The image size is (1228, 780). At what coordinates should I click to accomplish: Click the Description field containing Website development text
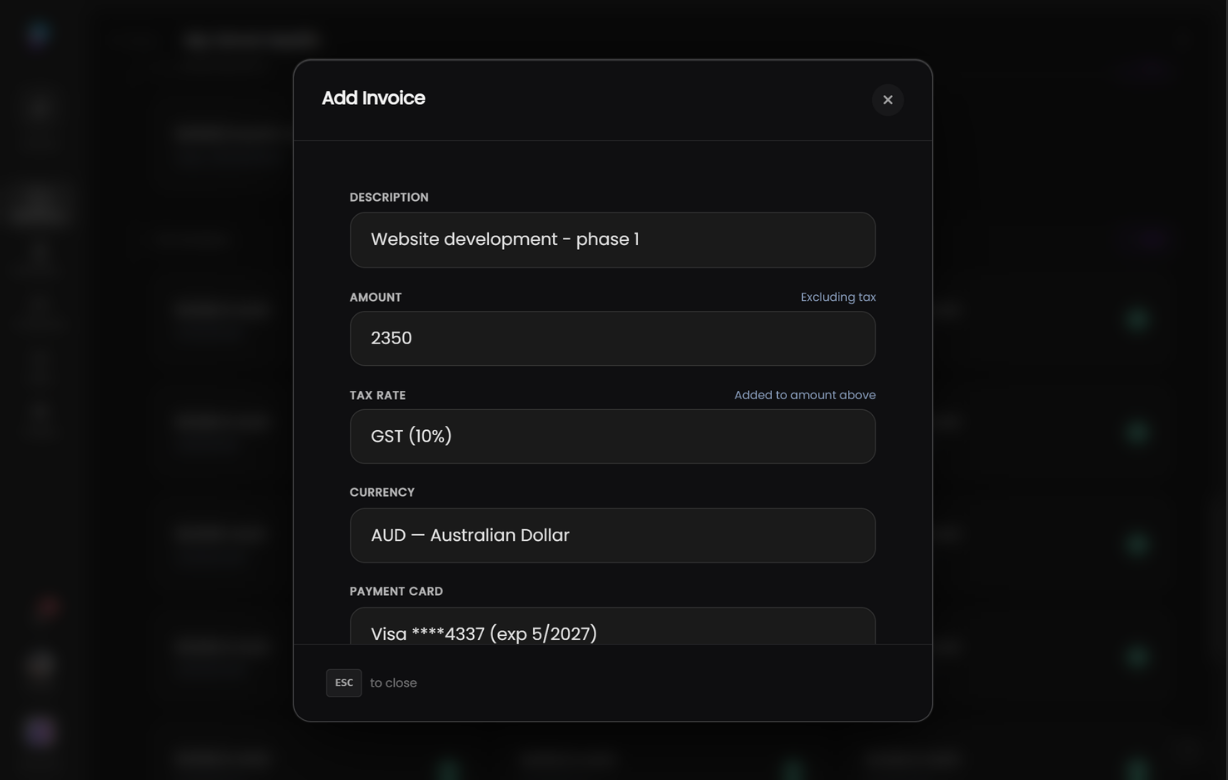click(x=613, y=239)
